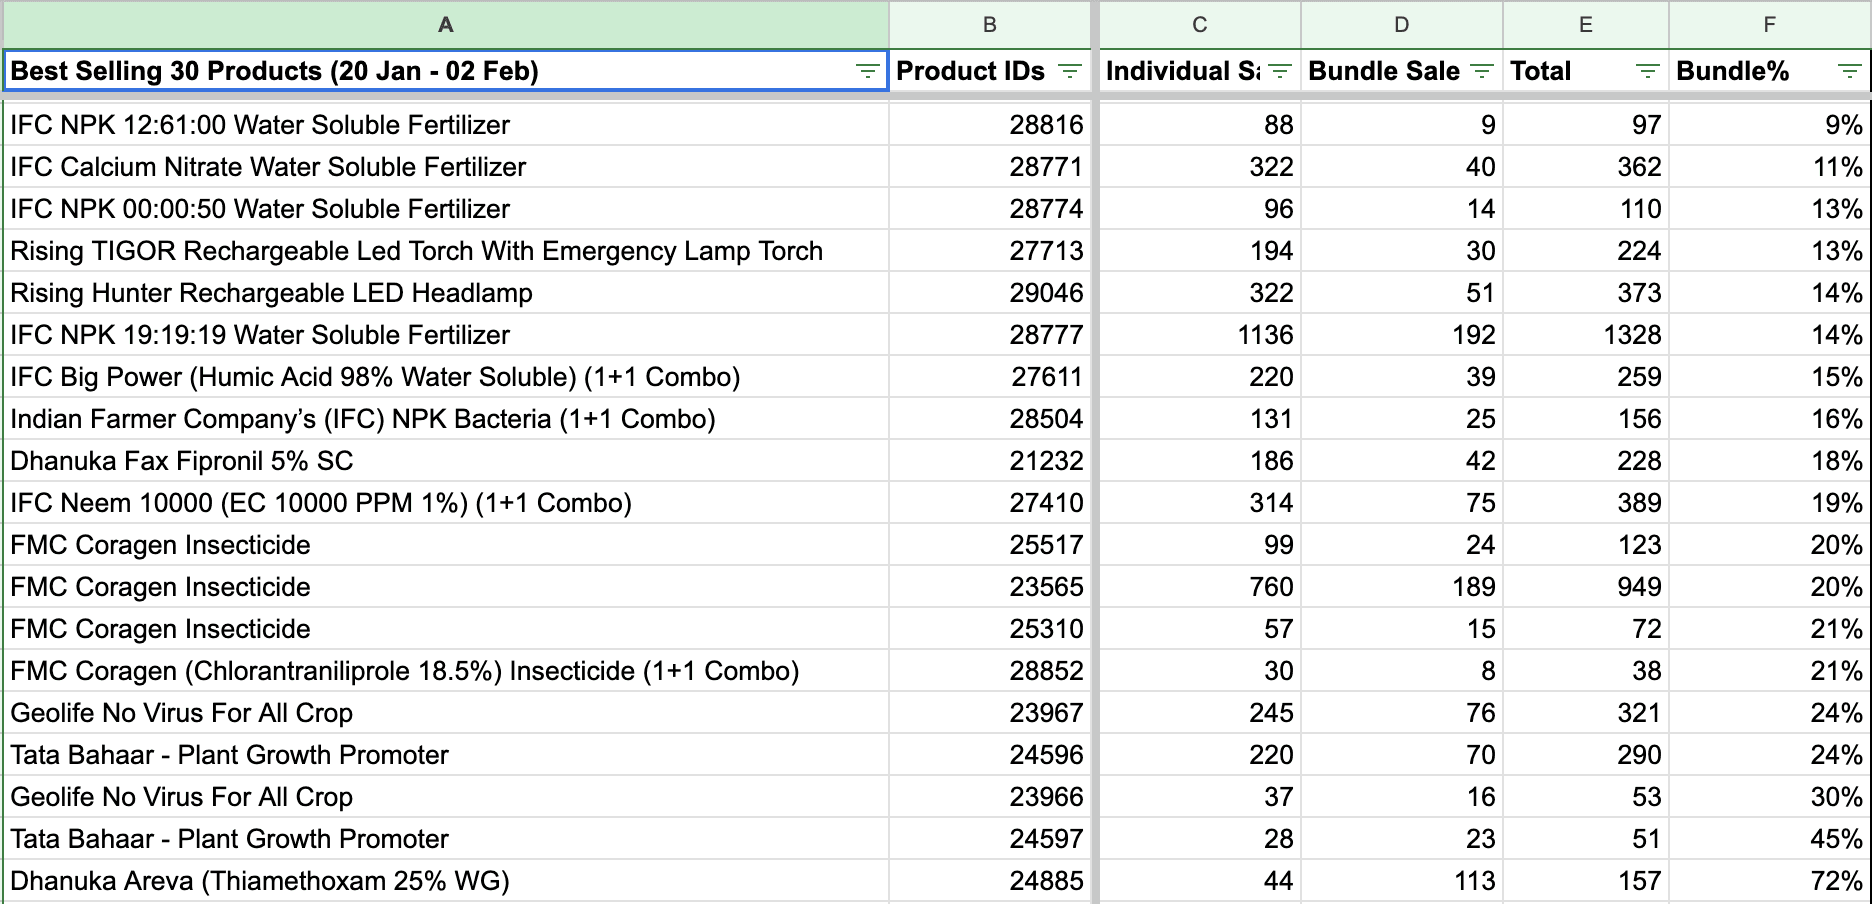Open filter dropdown for Bundle Sale column

point(1481,71)
